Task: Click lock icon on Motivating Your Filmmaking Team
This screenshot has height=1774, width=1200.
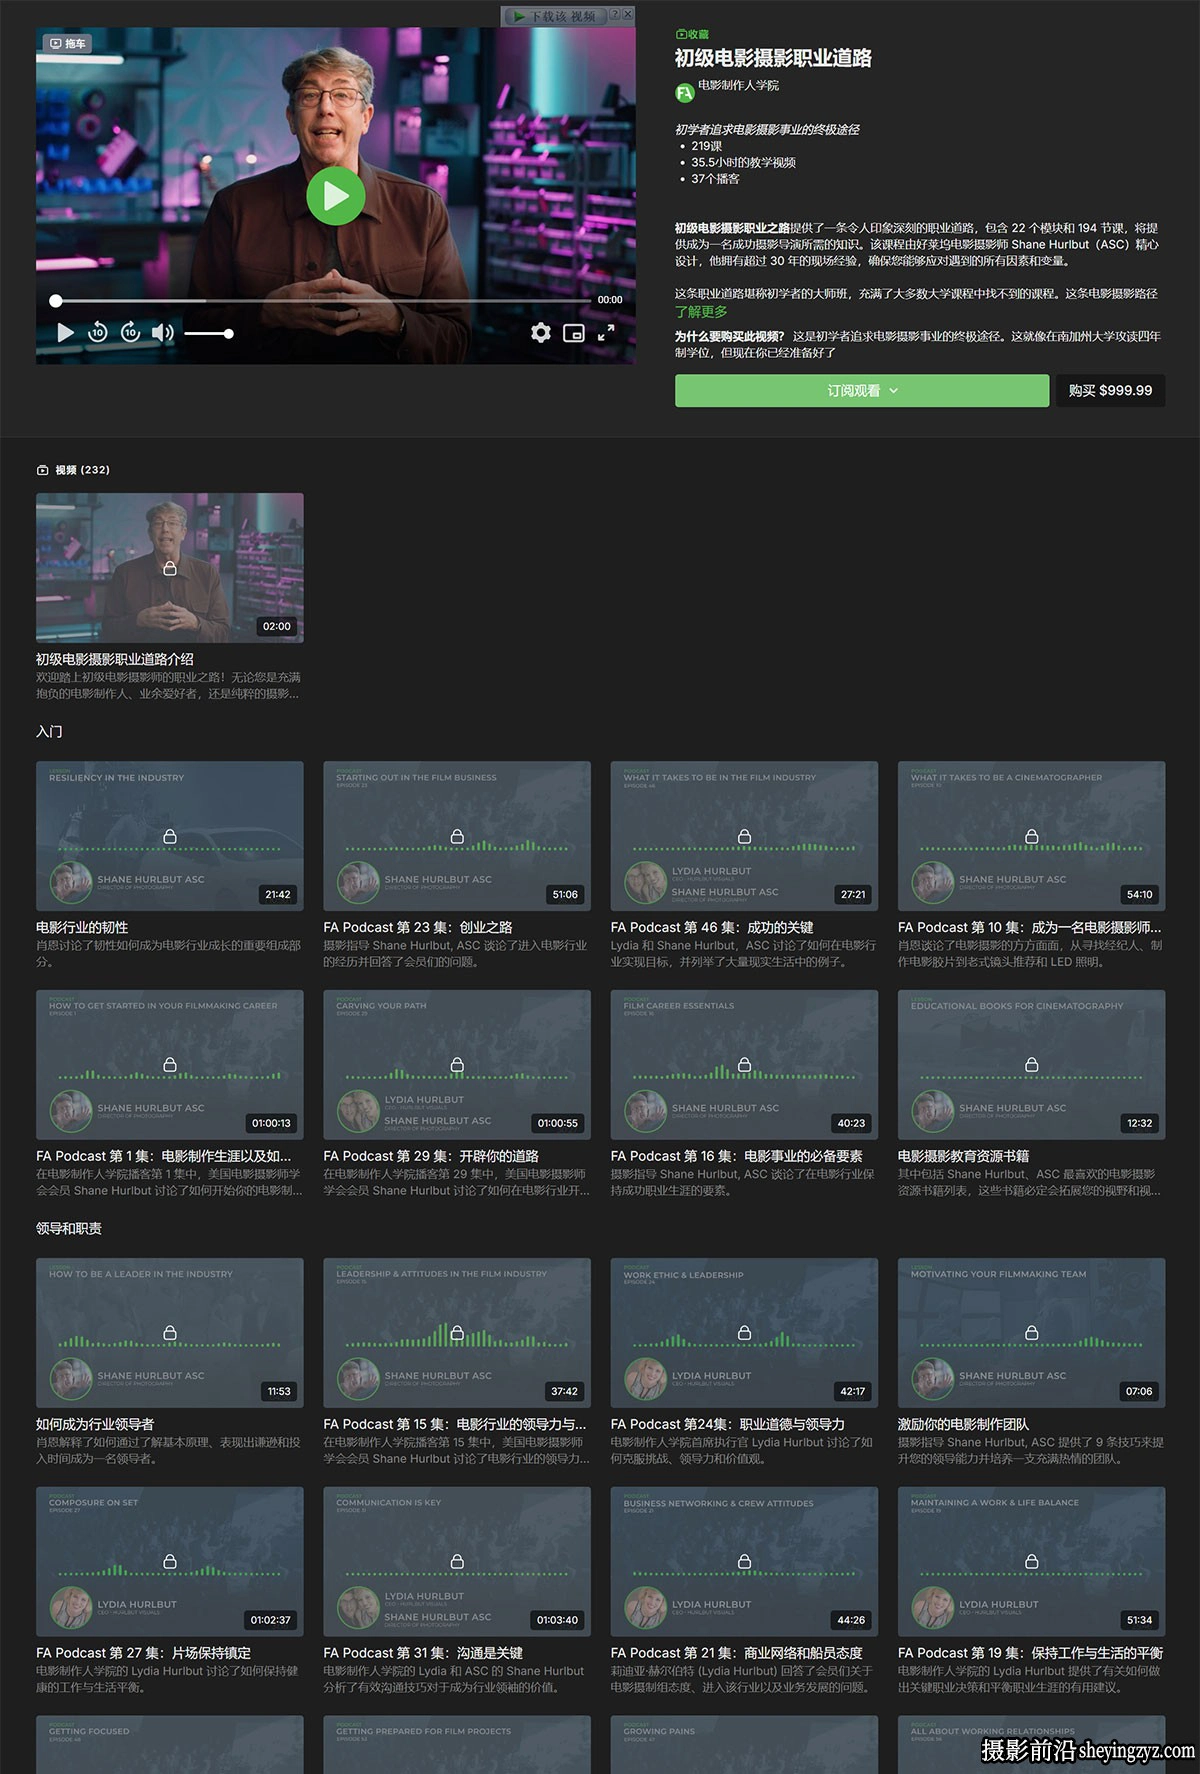Action: point(1031,1332)
